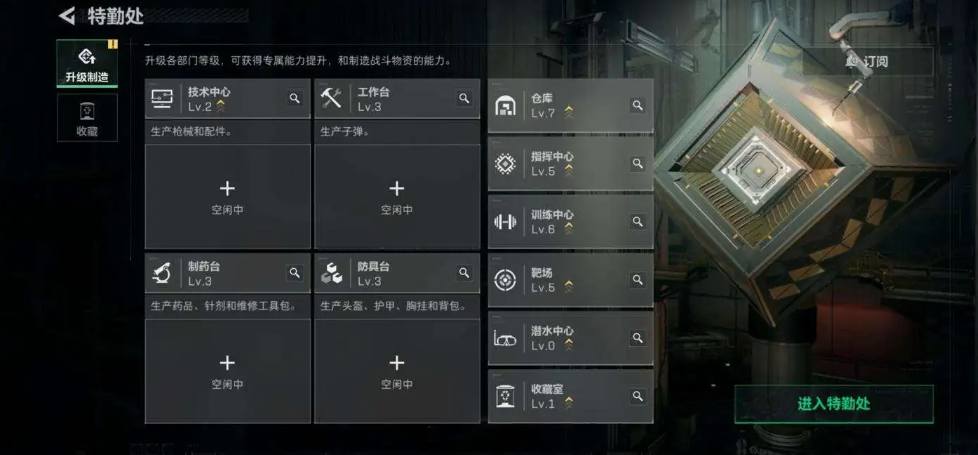Click the magnifier icon on 仓库

click(x=637, y=105)
